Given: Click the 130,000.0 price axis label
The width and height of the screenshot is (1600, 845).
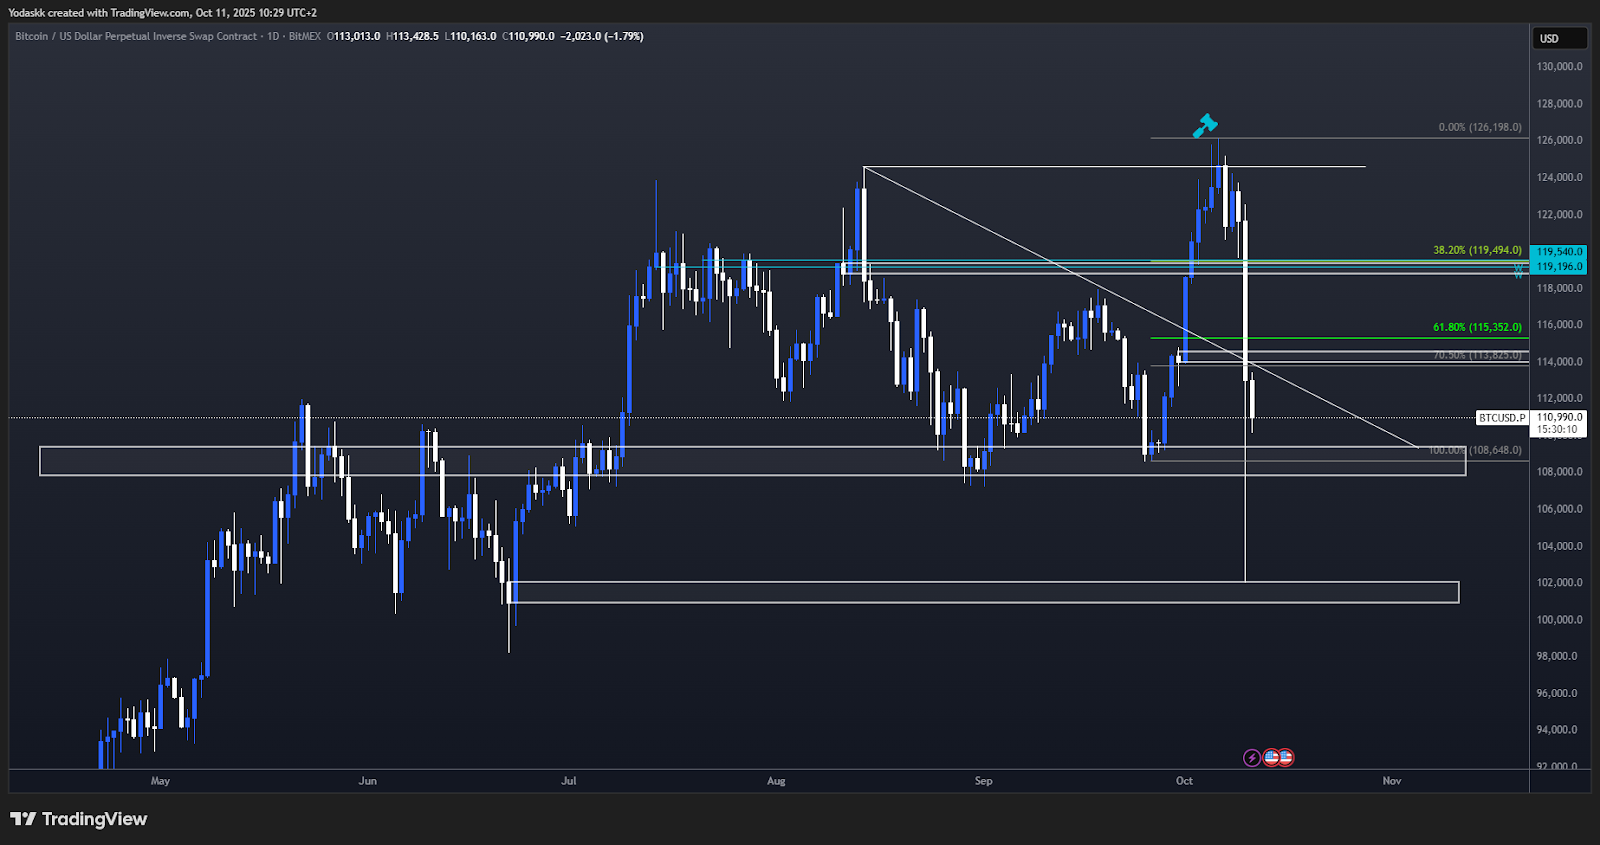Looking at the screenshot, I should click(x=1559, y=67).
